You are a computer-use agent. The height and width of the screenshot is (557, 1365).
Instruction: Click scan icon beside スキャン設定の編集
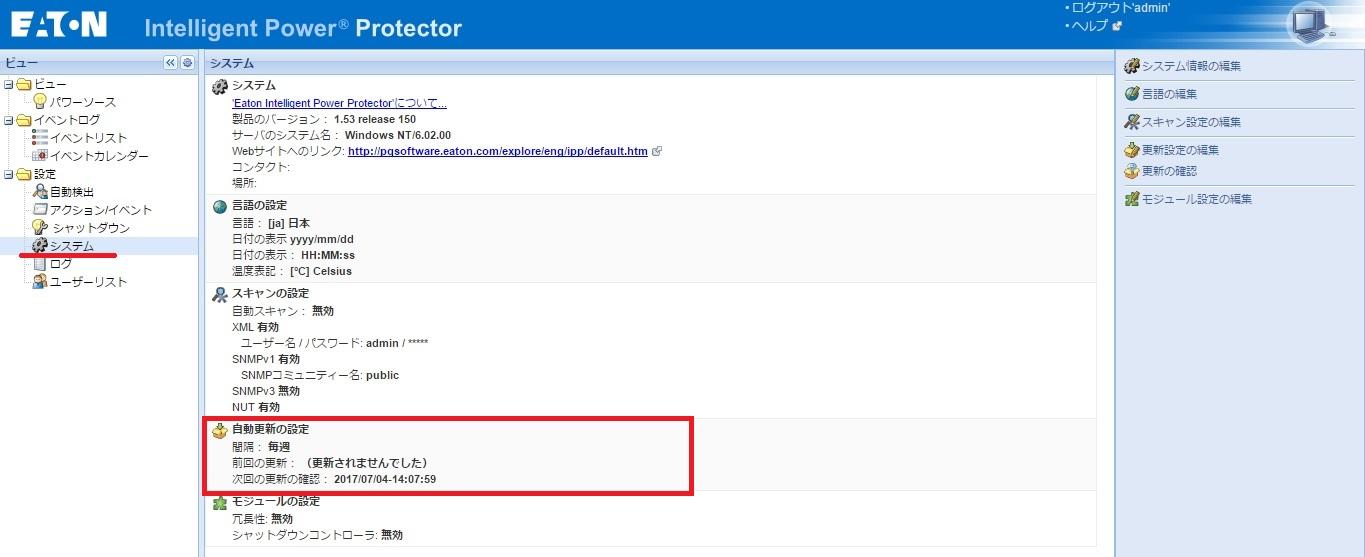point(1132,122)
